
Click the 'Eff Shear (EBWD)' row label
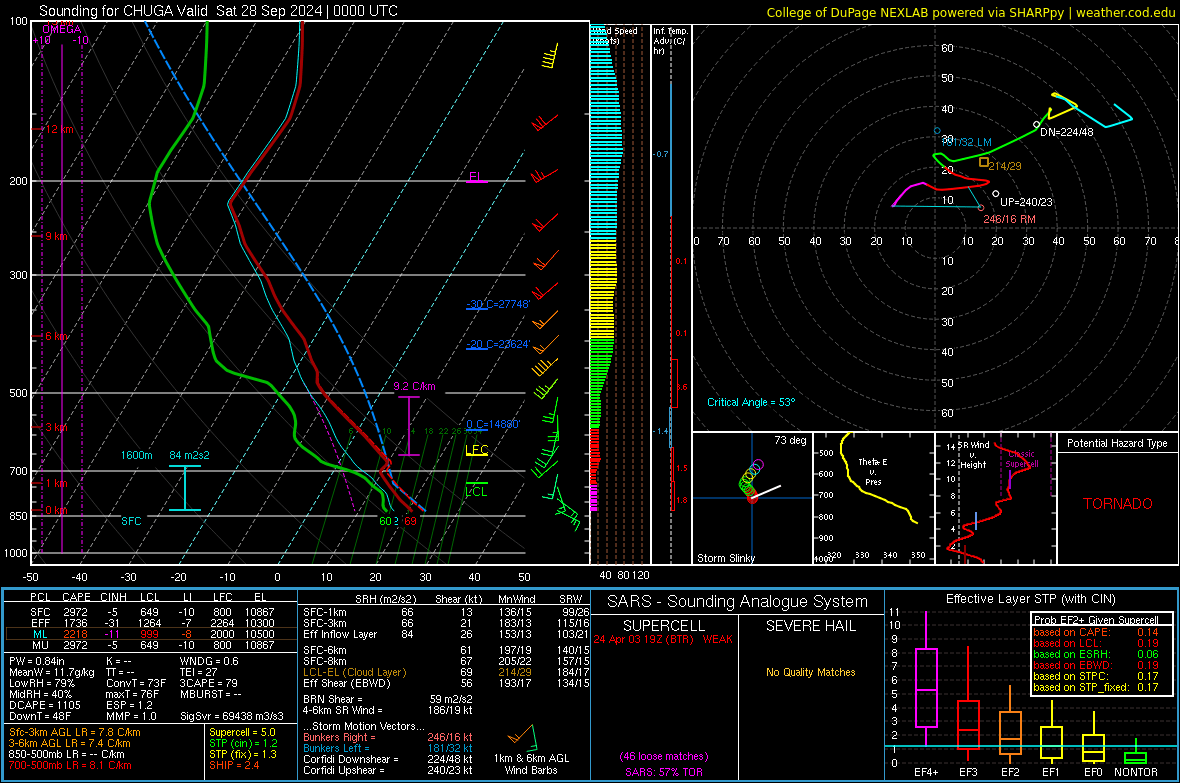[x=347, y=684]
